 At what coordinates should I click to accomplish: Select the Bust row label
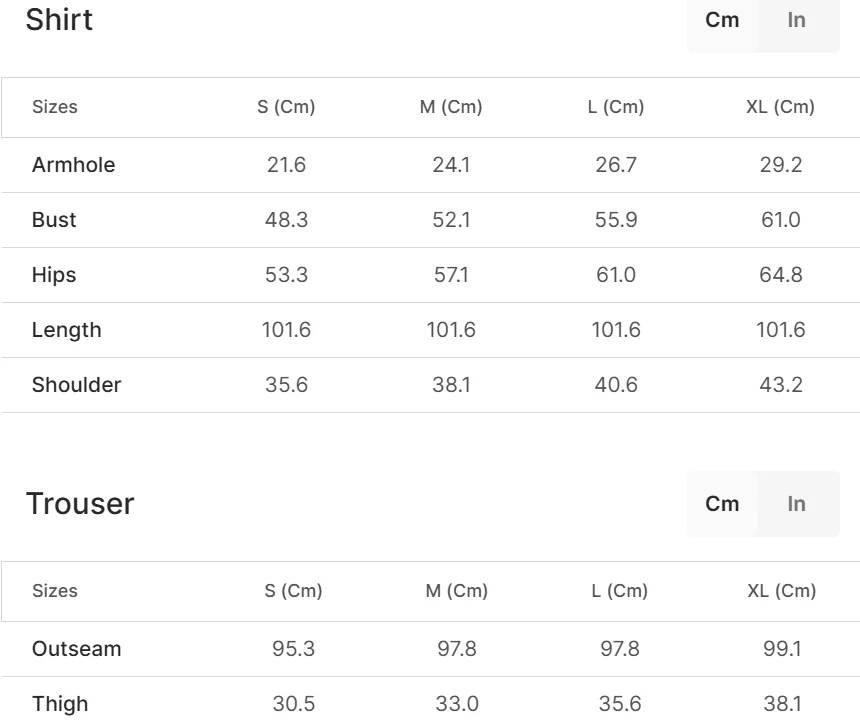pyautogui.click(x=54, y=220)
